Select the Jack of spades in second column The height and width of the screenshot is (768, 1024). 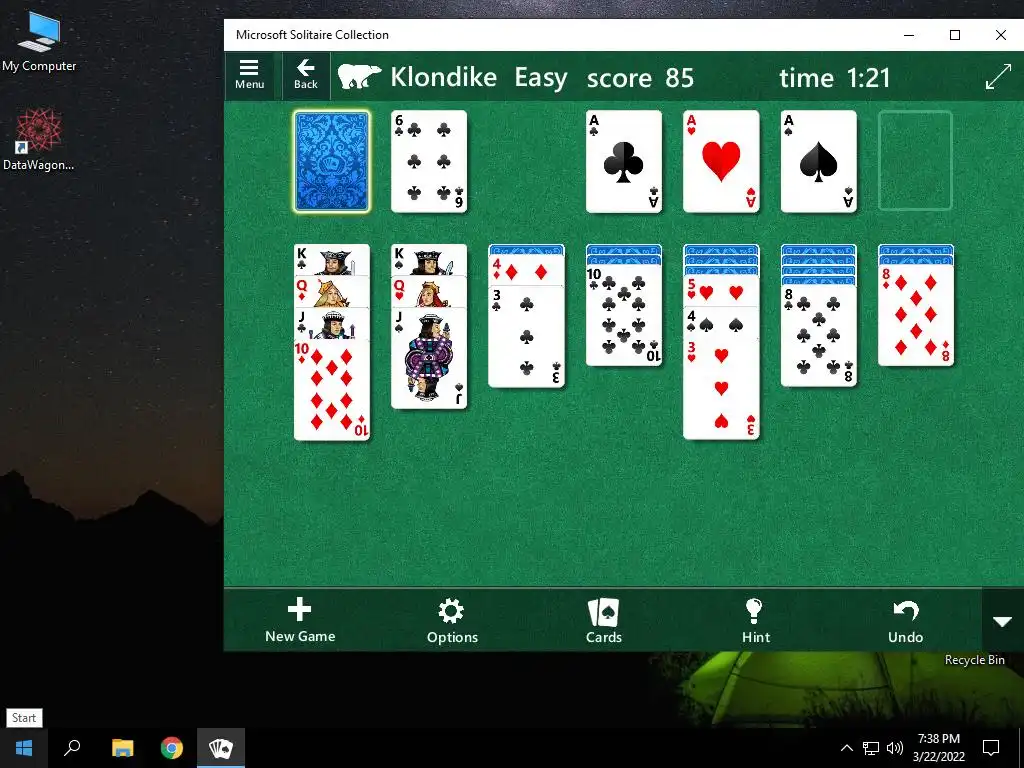tap(429, 358)
